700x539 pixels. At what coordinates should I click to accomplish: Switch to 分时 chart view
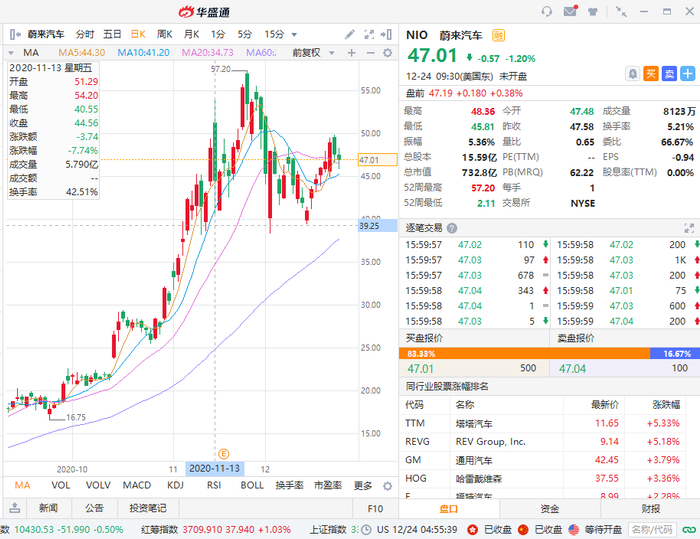[85, 34]
